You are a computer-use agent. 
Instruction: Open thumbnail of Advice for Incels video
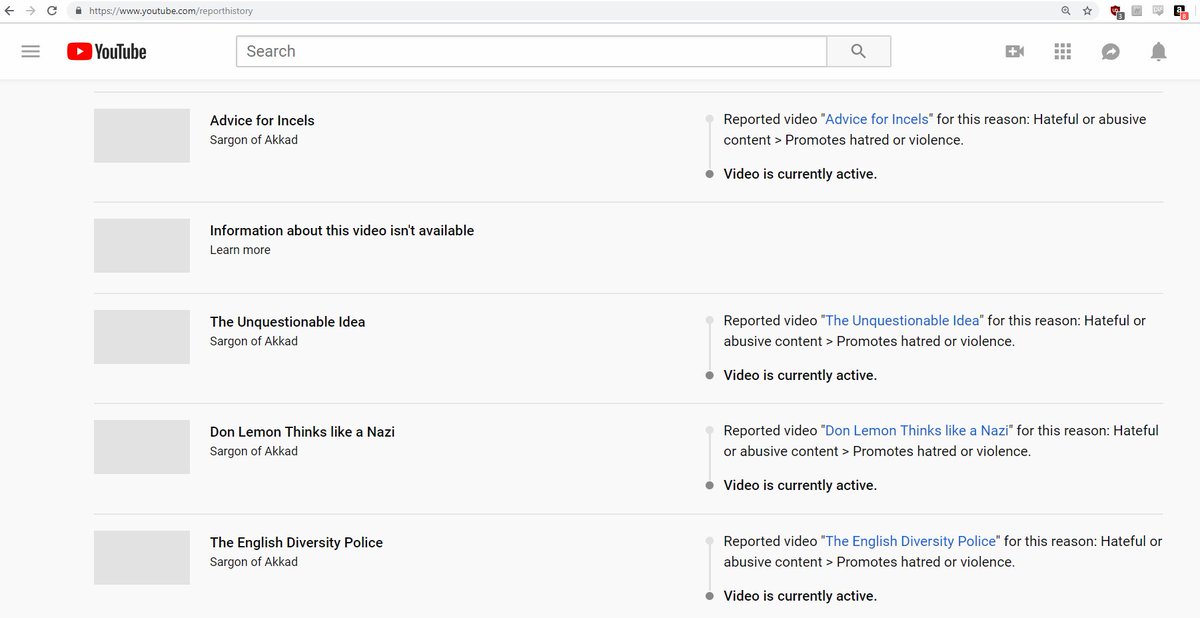click(142, 136)
